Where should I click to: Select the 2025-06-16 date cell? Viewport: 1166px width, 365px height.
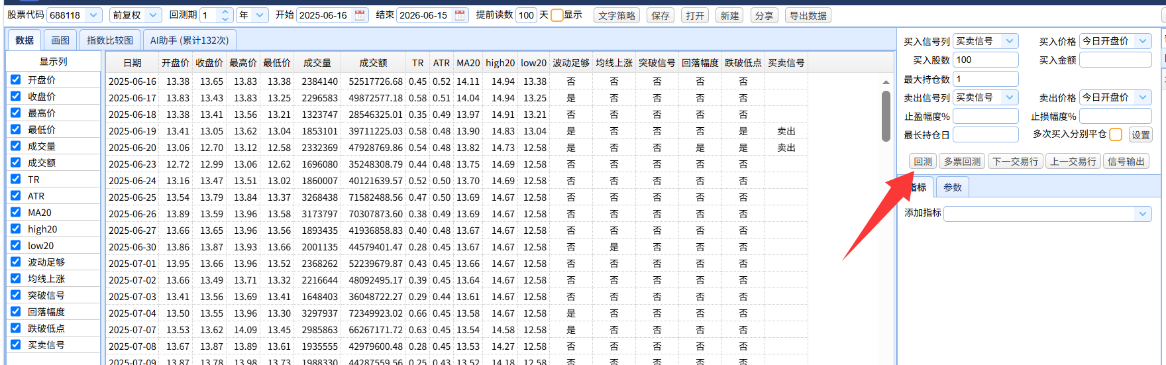(x=132, y=82)
